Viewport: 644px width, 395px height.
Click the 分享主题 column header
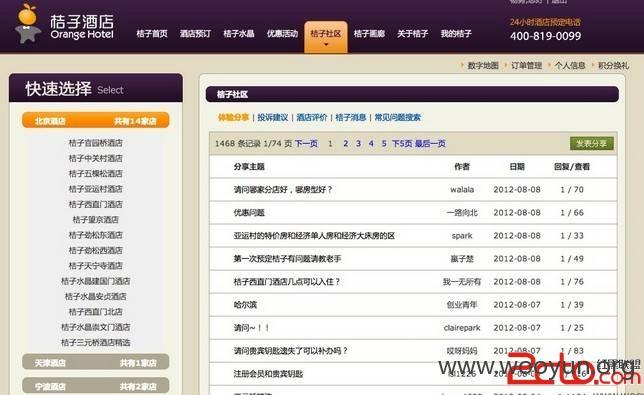tap(249, 167)
